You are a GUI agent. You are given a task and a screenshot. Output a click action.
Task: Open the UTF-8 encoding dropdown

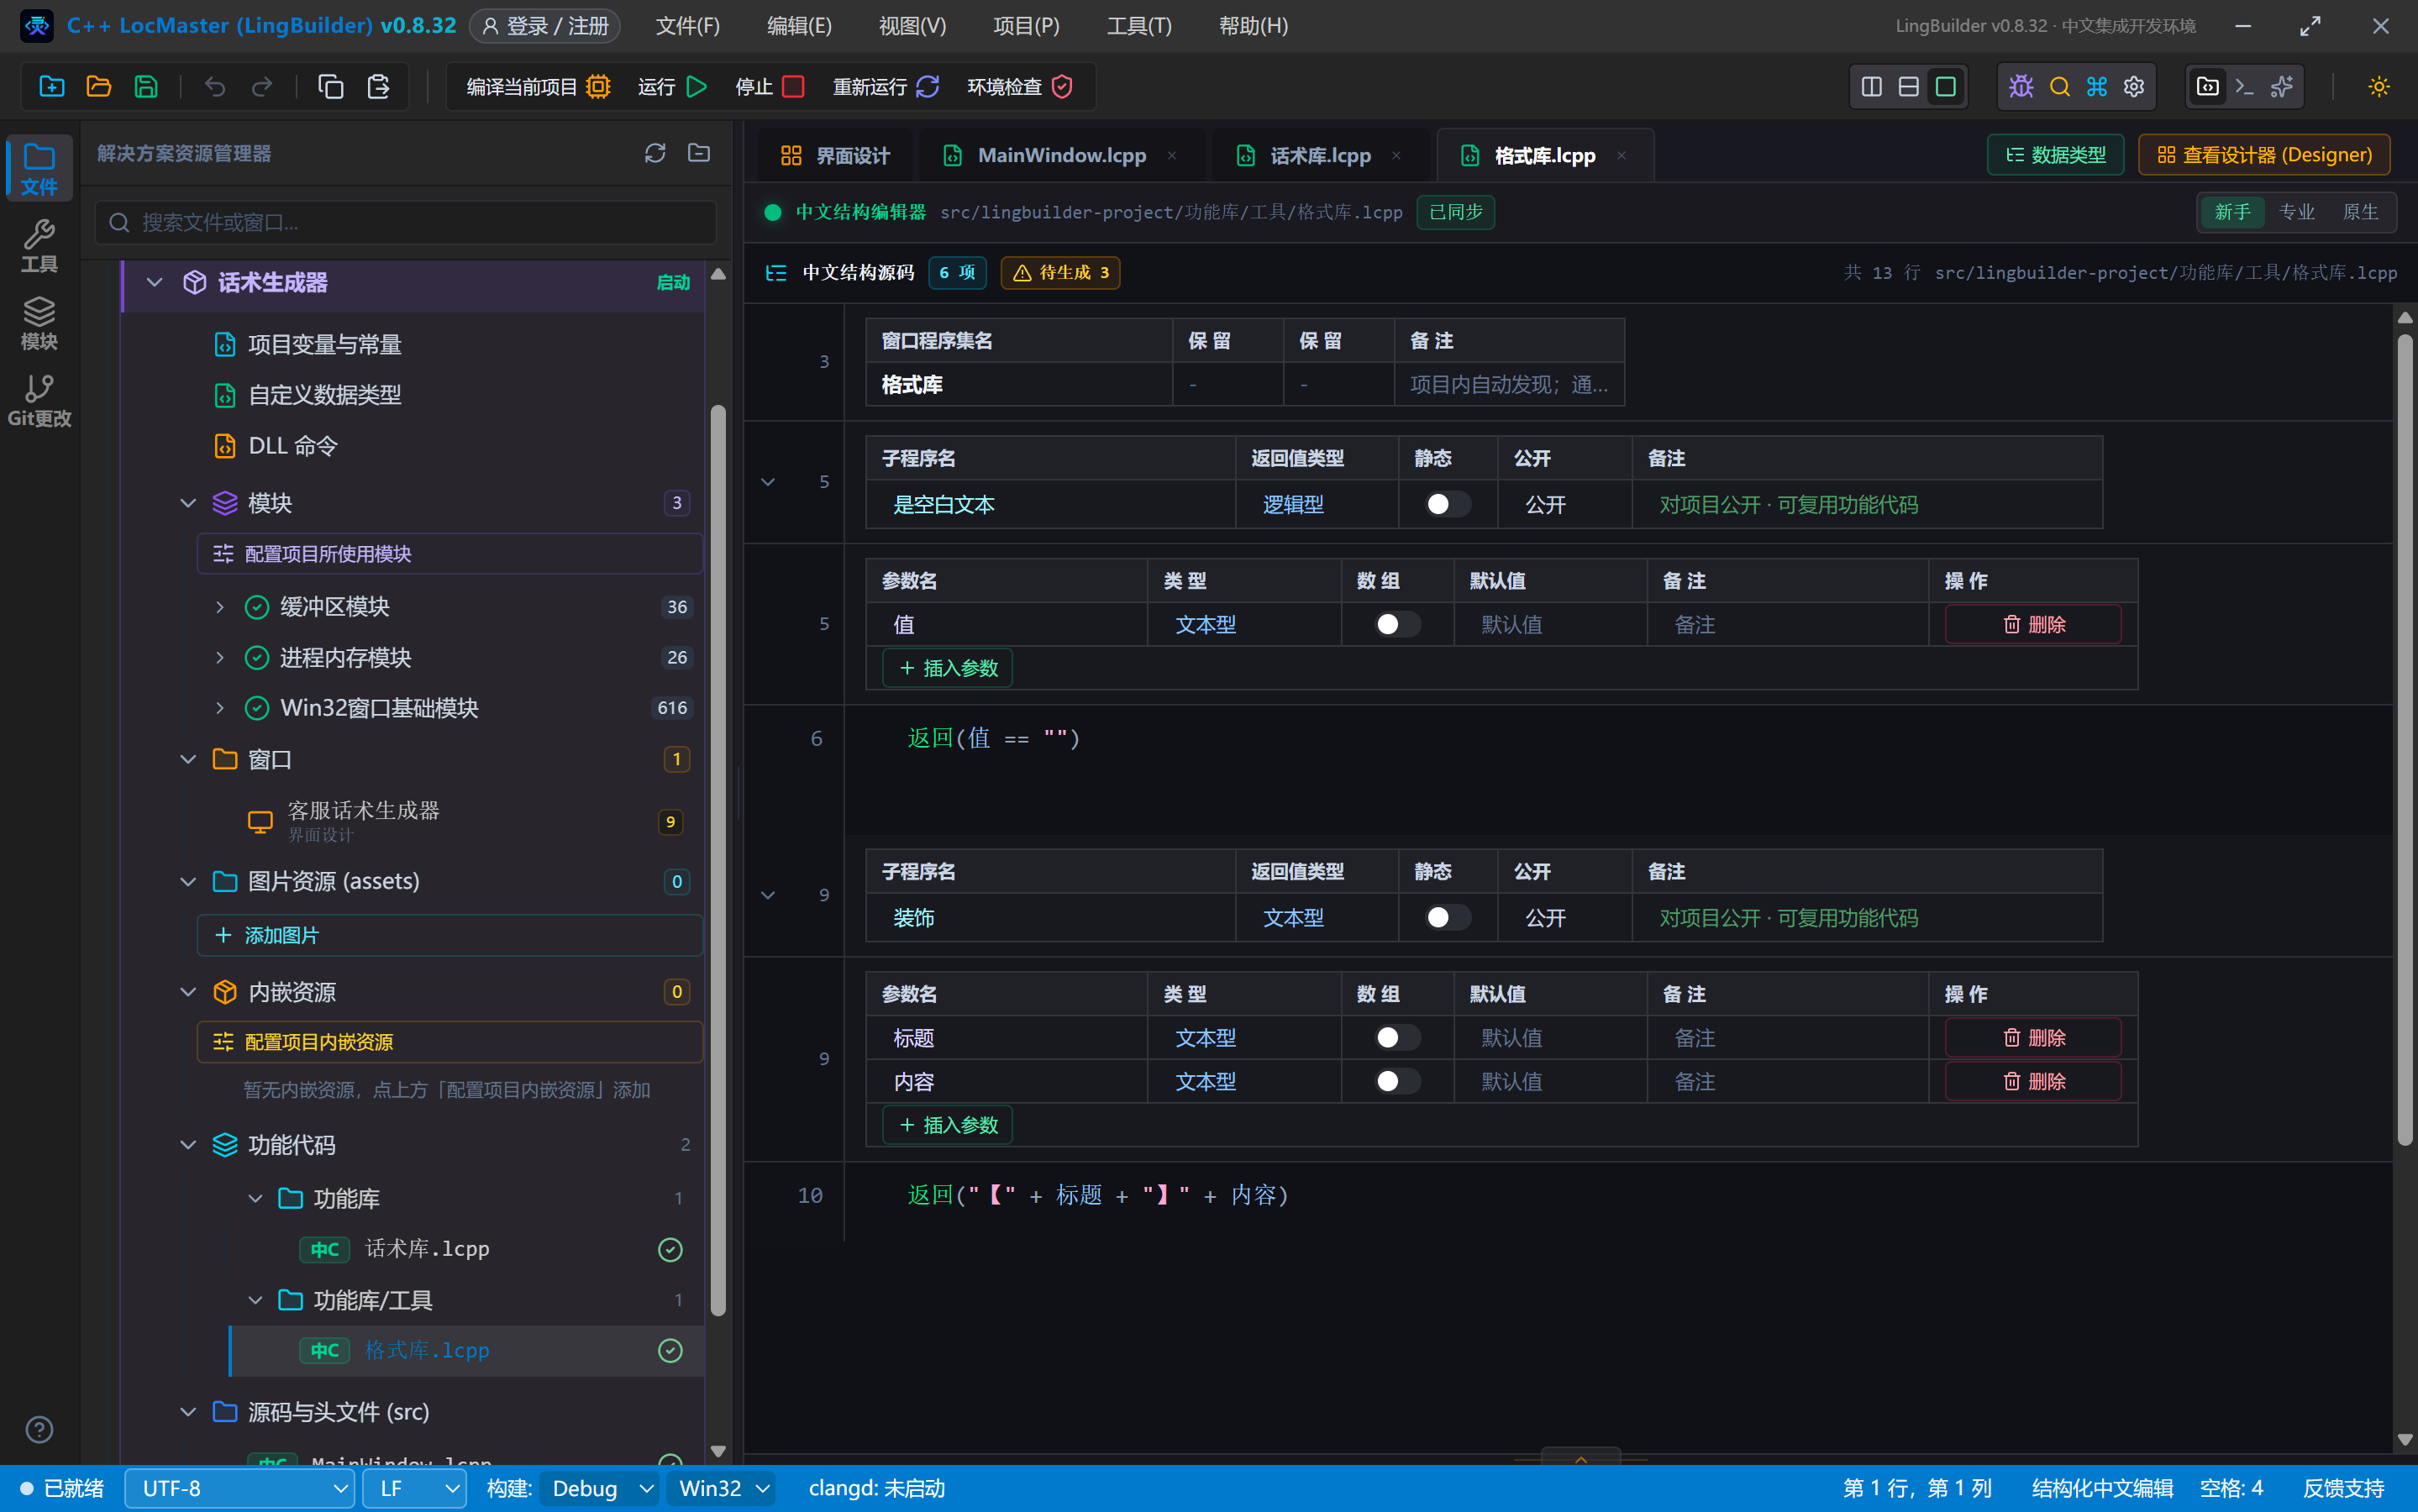tap(240, 1488)
